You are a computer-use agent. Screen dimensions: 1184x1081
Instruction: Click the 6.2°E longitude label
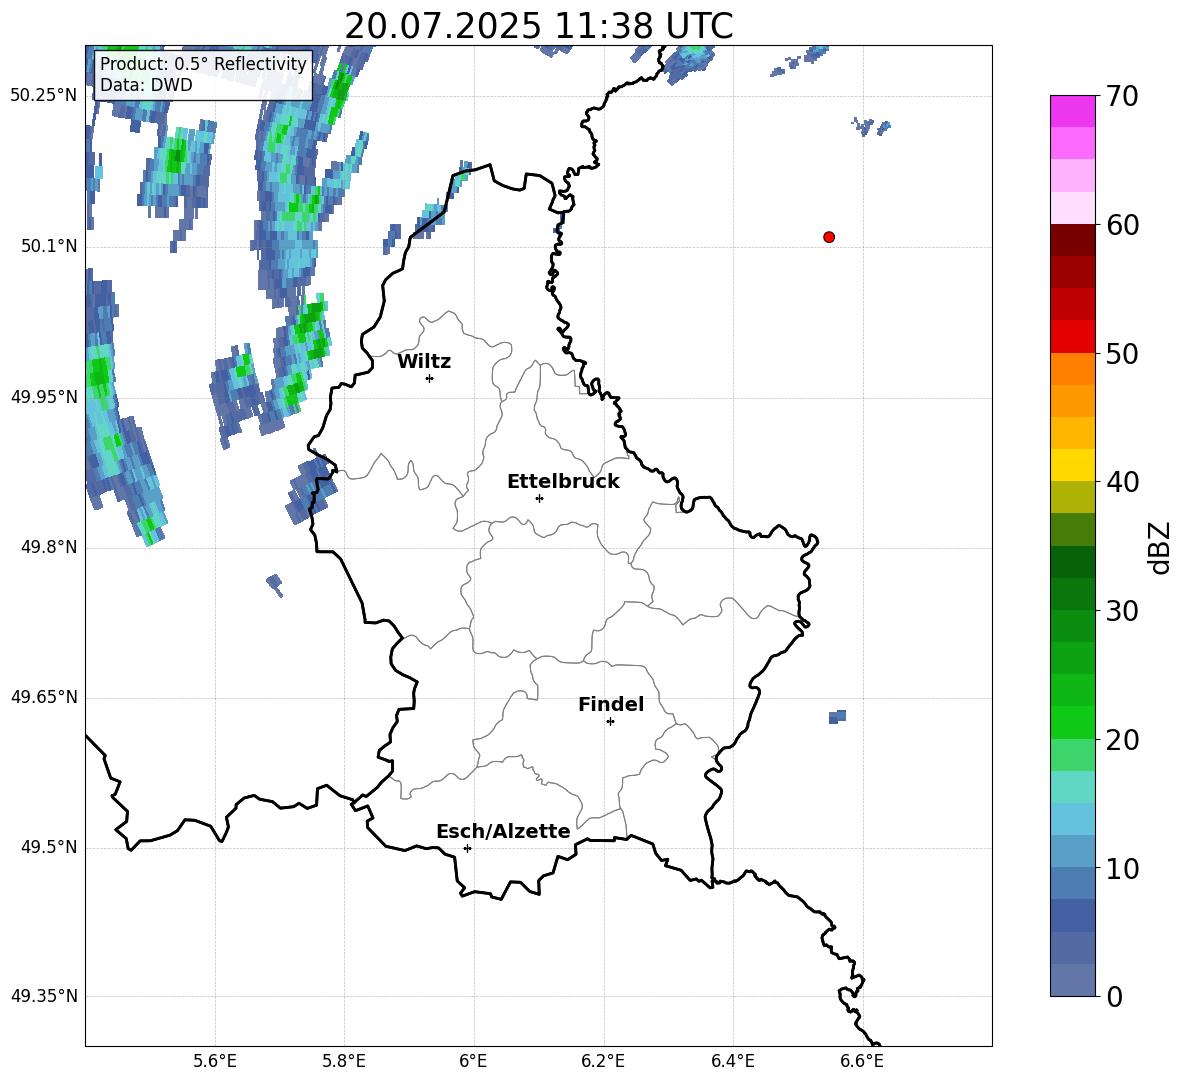[603, 1062]
